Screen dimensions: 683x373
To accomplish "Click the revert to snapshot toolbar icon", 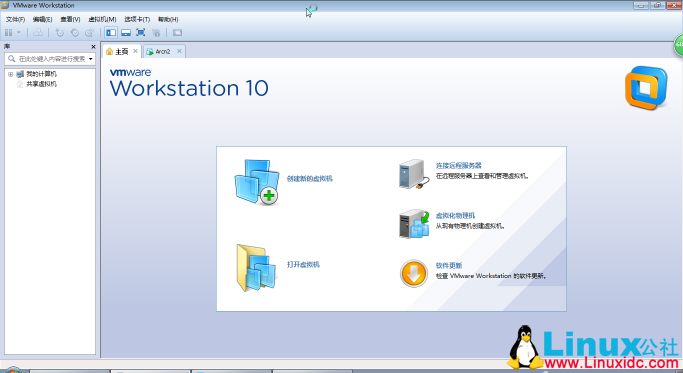I will [74, 33].
